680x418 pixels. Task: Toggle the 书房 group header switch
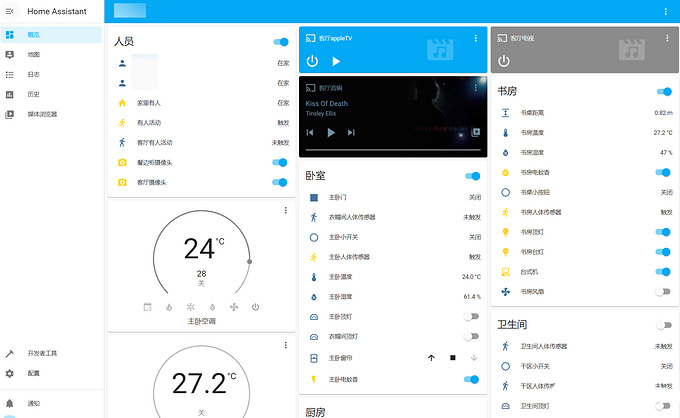pyautogui.click(x=664, y=91)
